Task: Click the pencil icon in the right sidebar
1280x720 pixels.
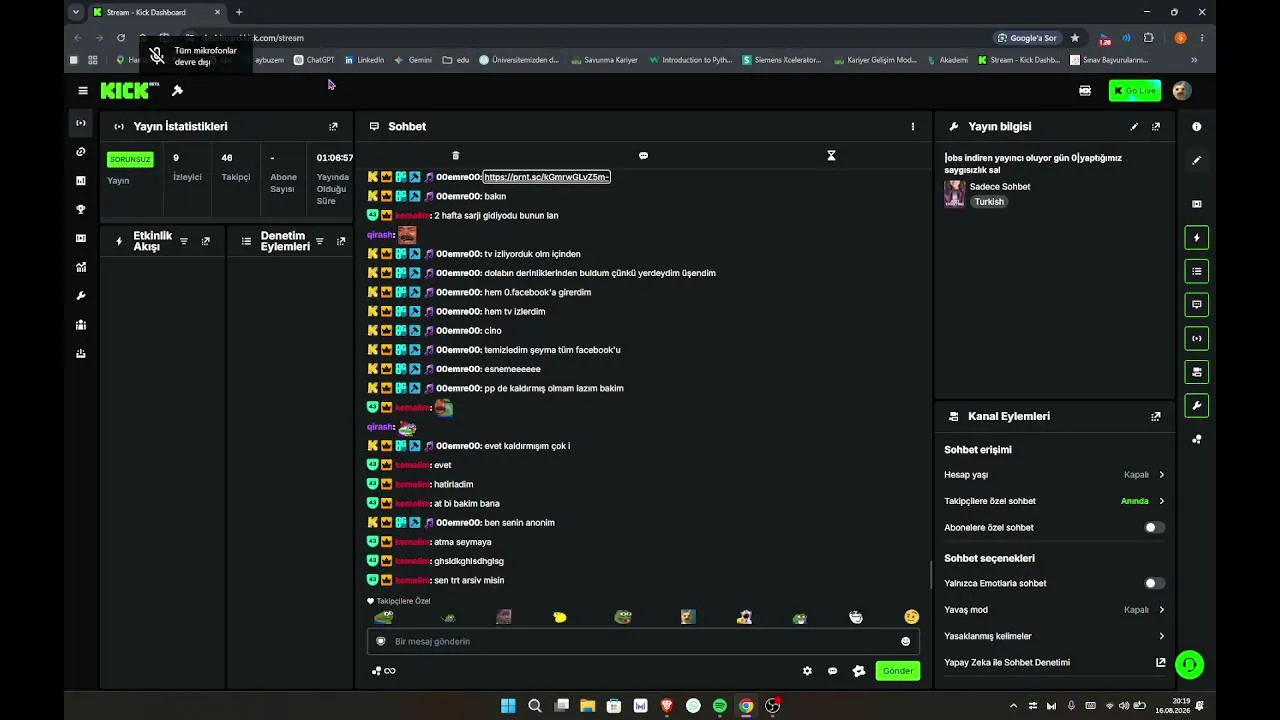Action: coord(1197,161)
